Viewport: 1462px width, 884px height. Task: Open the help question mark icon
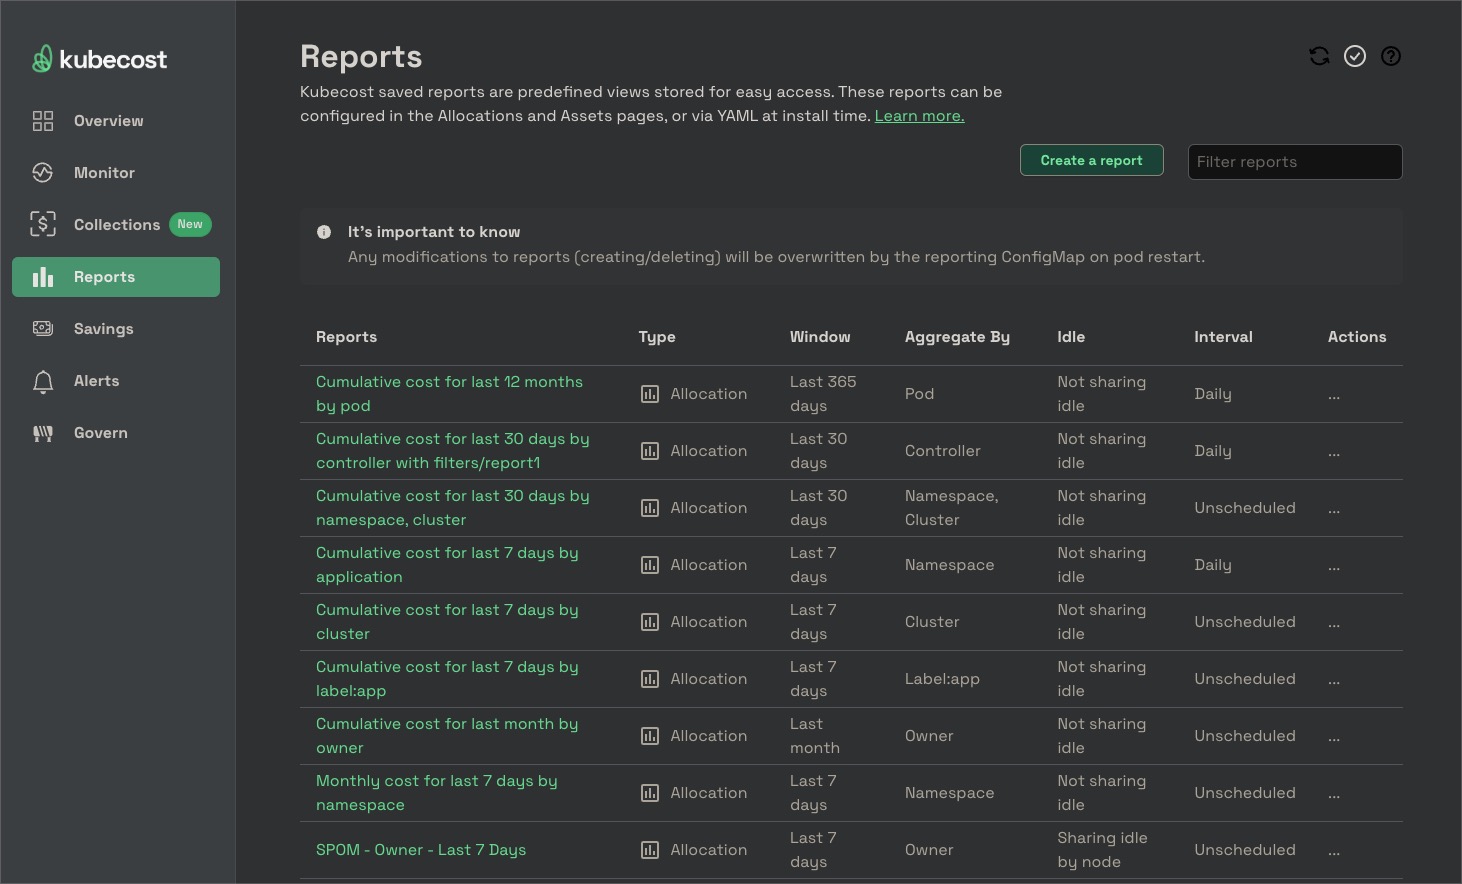pyautogui.click(x=1391, y=56)
